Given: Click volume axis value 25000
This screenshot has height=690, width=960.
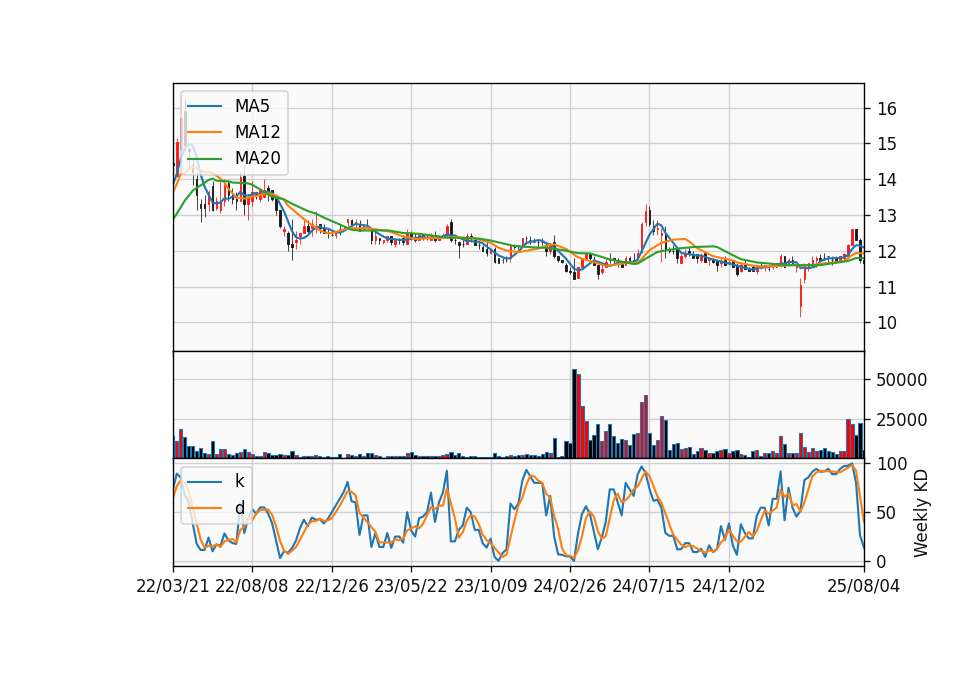Looking at the screenshot, I should click(901, 420).
